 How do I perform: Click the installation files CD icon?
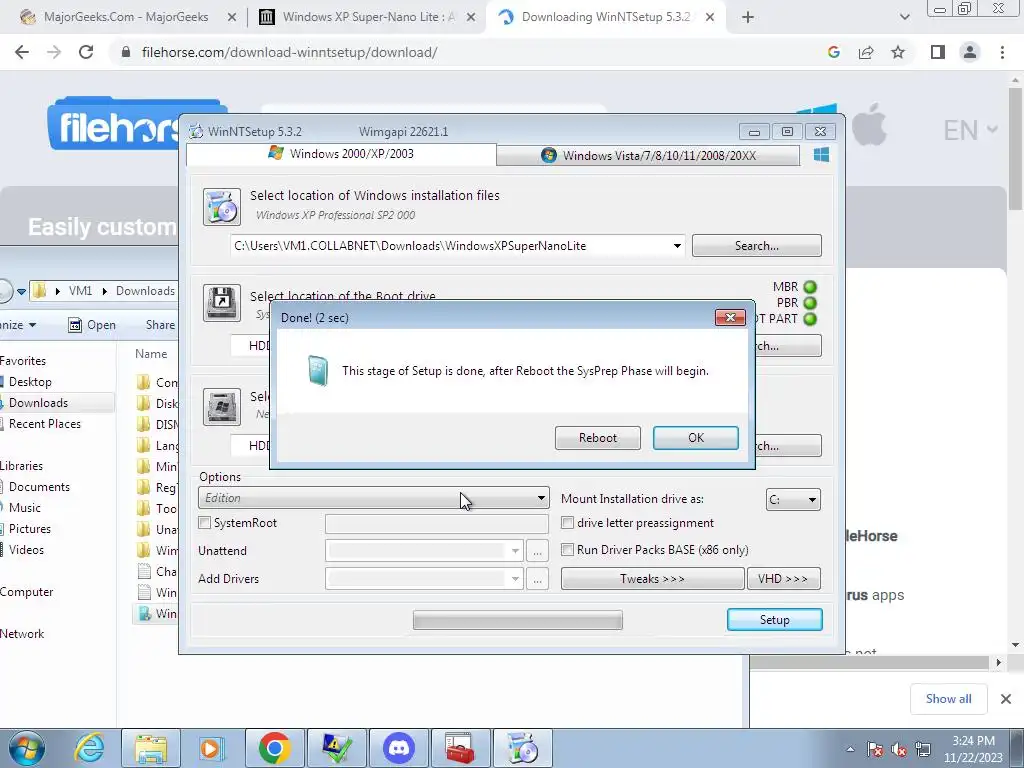221,206
